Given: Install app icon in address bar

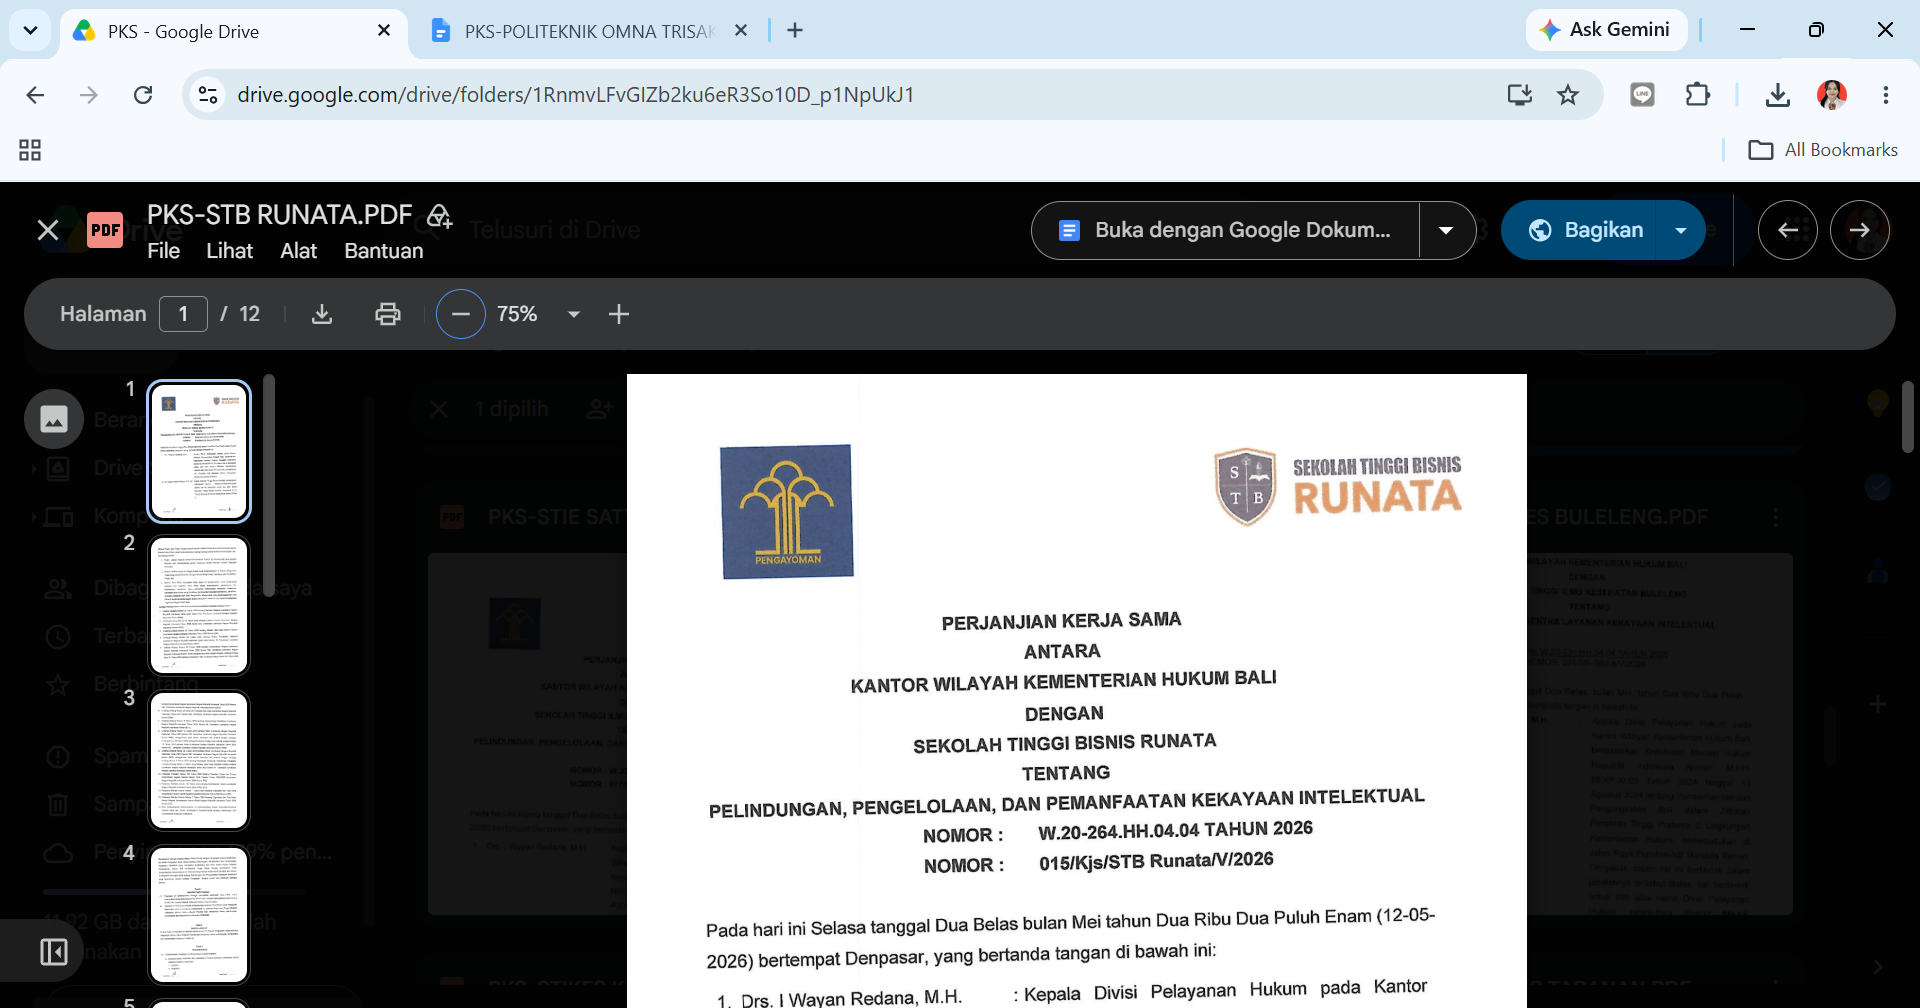Looking at the screenshot, I should coord(1519,95).
